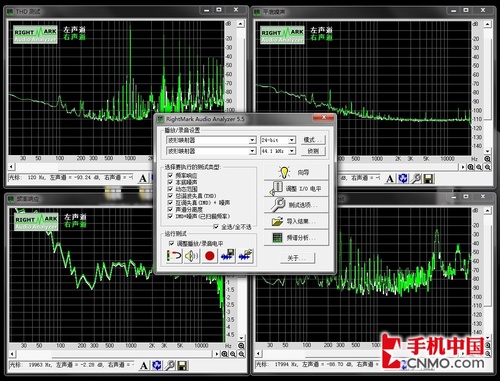Click the A text icon in THD window
Image resolution: width=500 pixels, height=381 pixels.
[x=143, y=179]
